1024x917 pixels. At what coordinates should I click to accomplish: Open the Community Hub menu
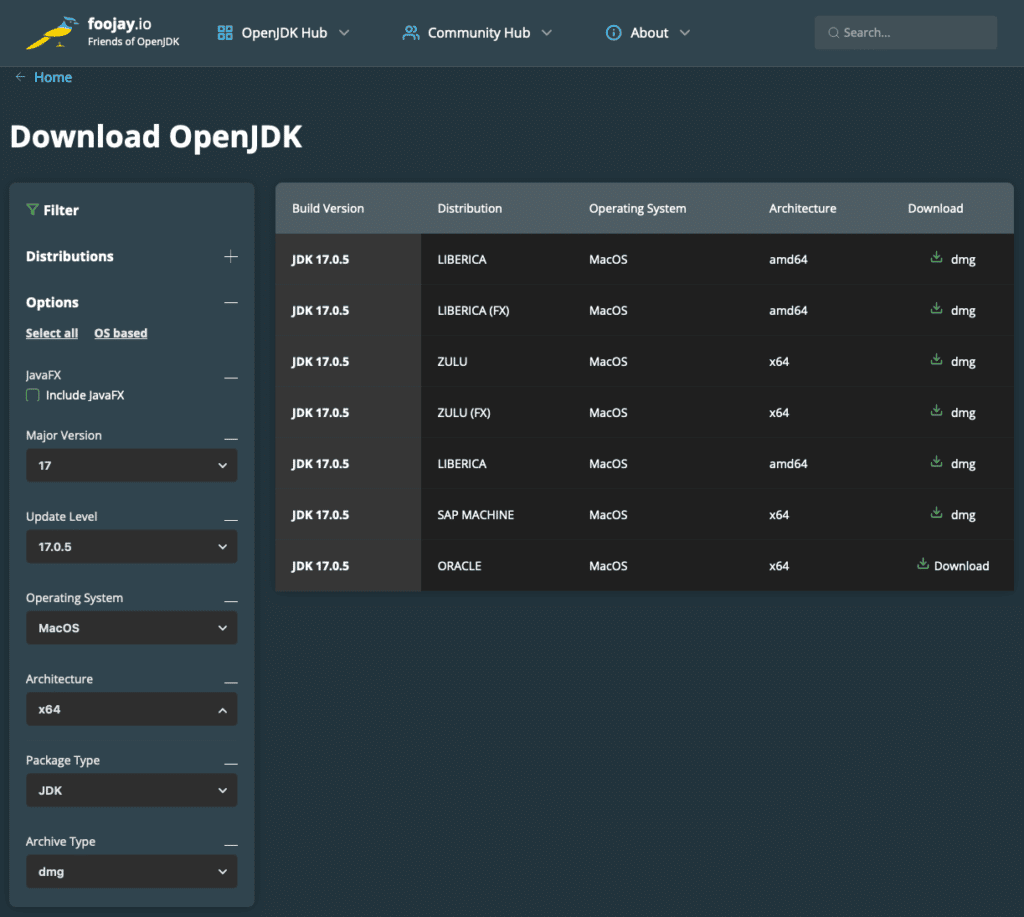coord(477,33)
